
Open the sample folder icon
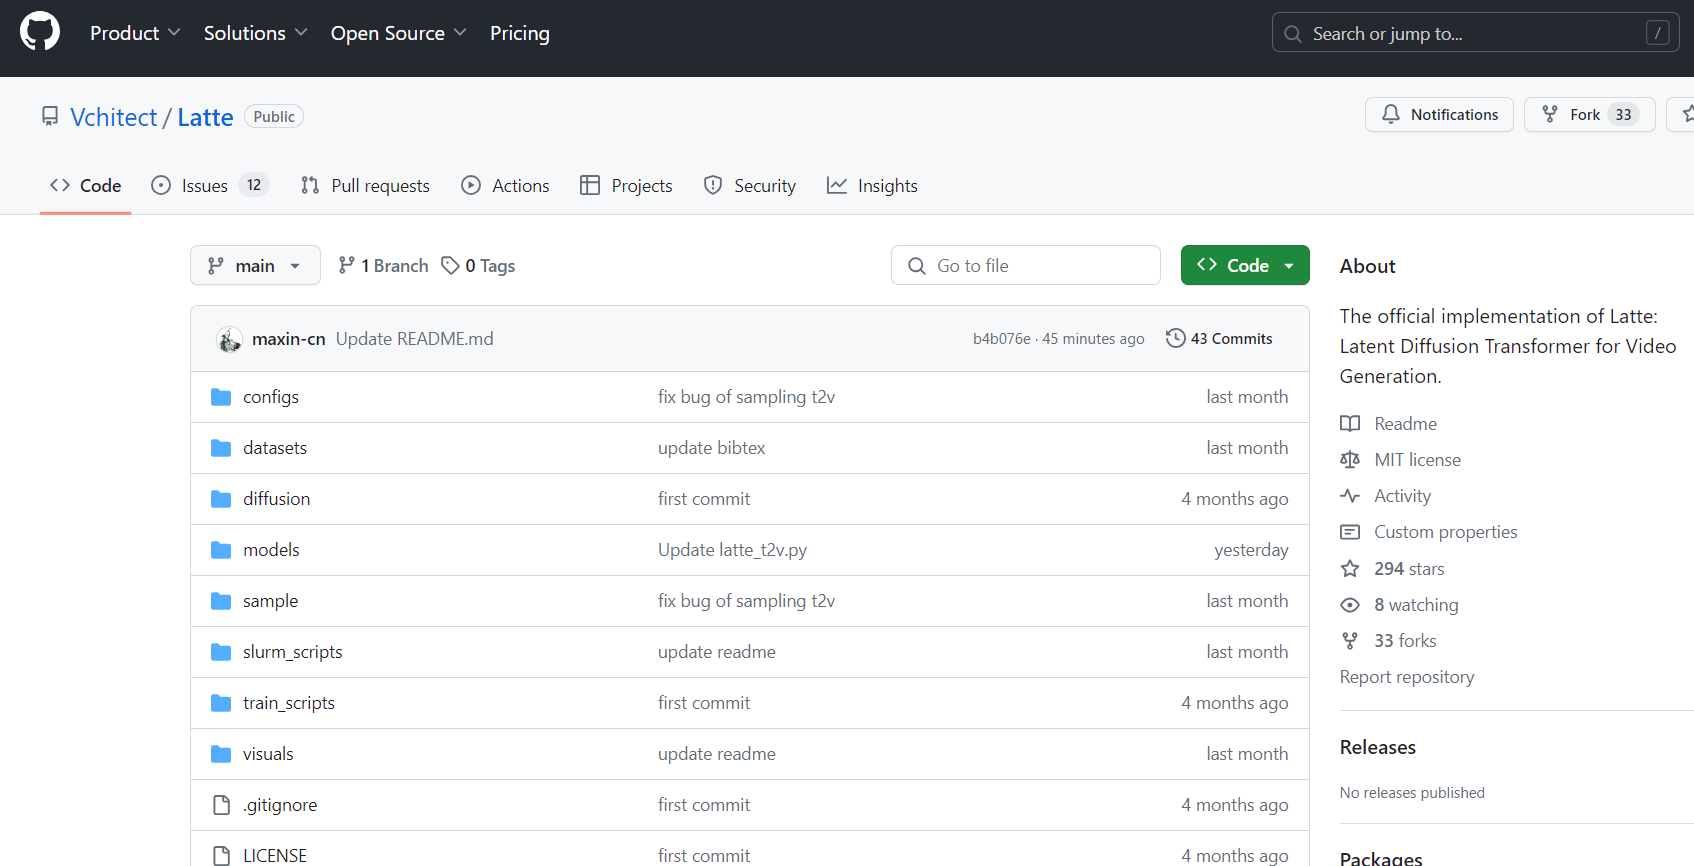click(x=221, y=601)
